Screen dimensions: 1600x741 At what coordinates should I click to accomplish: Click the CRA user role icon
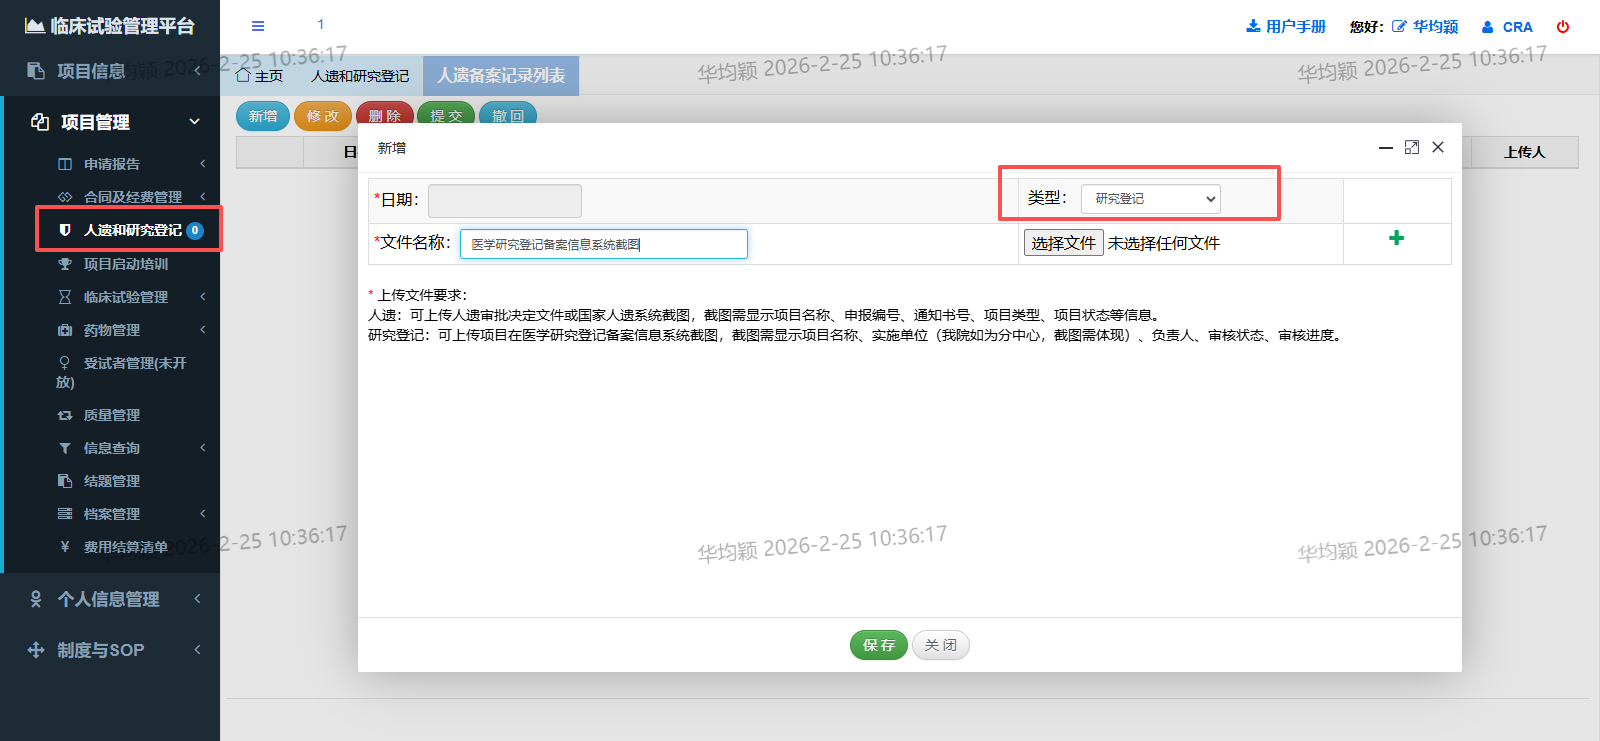1488,27
